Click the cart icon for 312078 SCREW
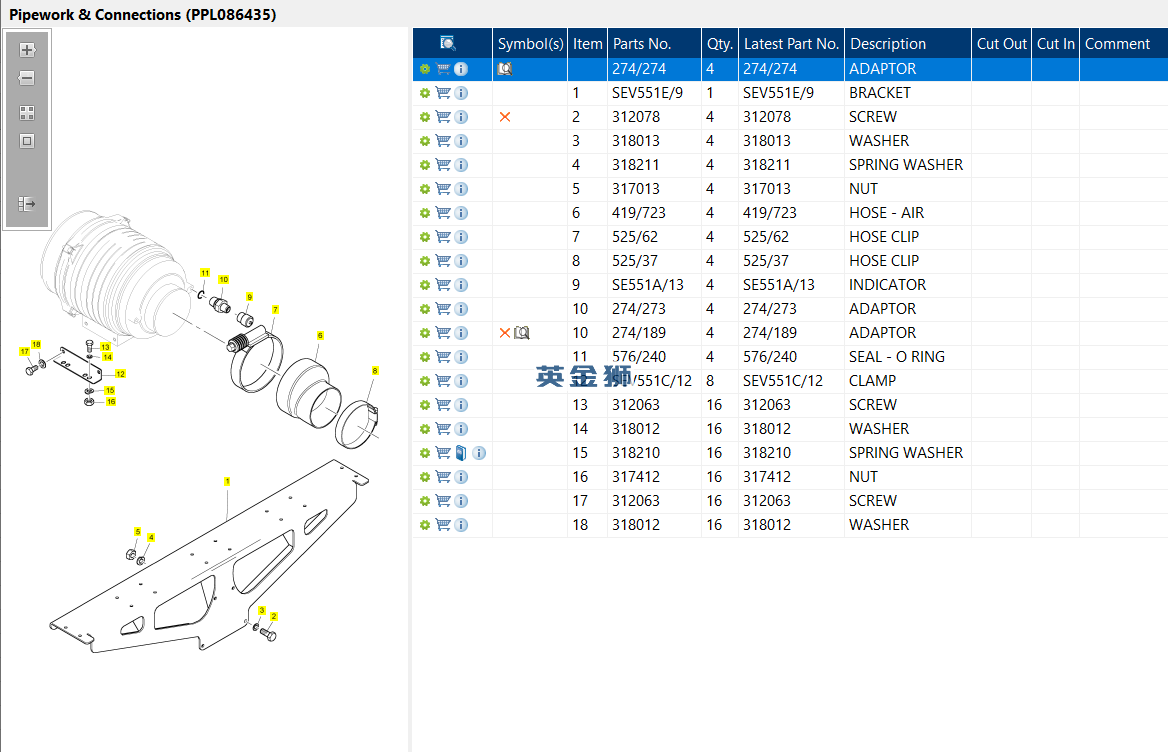1168x752 pixels. pos(443,117)
